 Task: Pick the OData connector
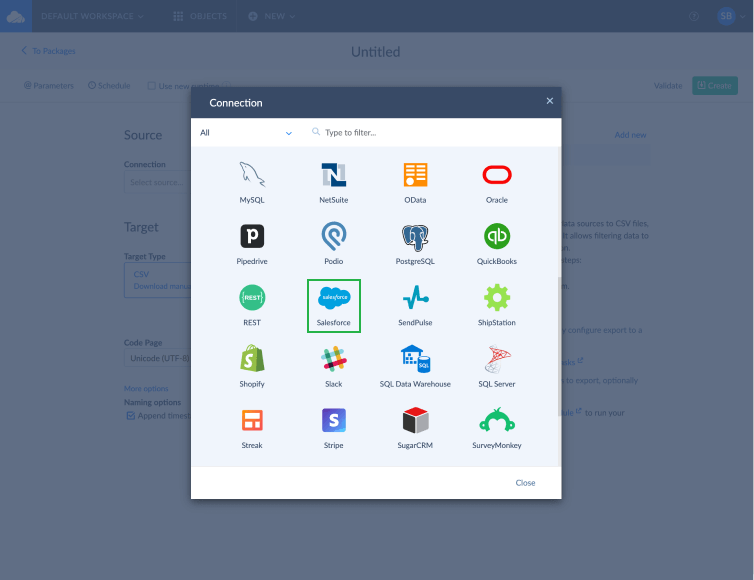pos(415,183)
